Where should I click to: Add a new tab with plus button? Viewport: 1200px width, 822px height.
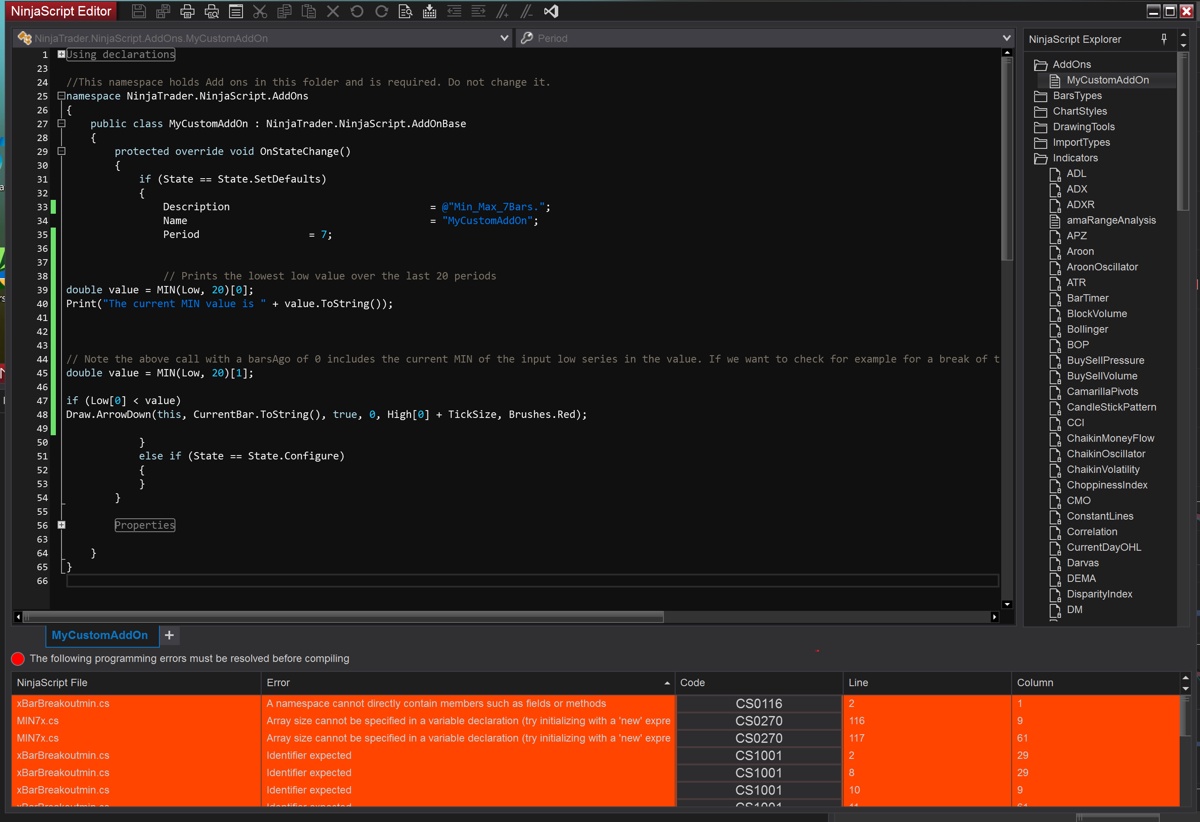(x=169, y=635)
